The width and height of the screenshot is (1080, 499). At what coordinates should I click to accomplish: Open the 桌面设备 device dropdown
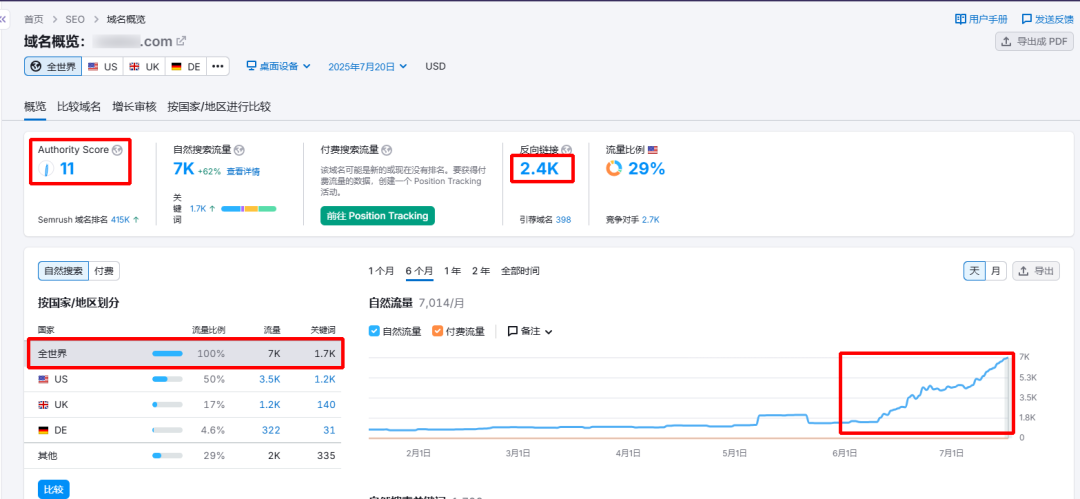279,67
